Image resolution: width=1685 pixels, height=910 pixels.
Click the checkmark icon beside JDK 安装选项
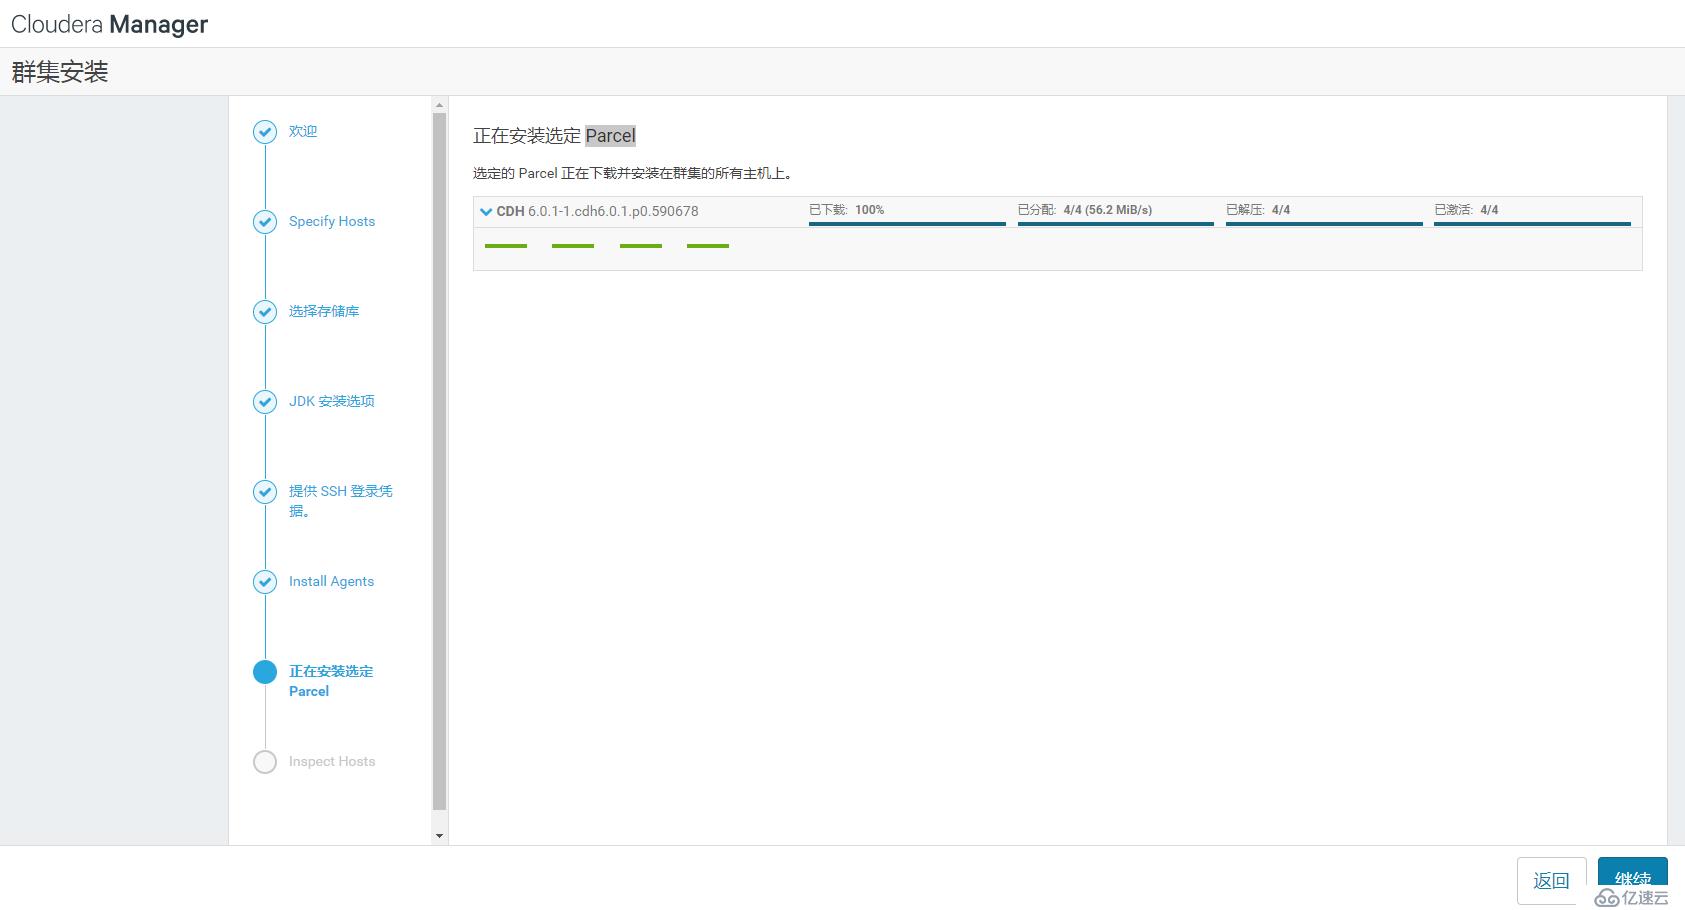pos(265,402)
